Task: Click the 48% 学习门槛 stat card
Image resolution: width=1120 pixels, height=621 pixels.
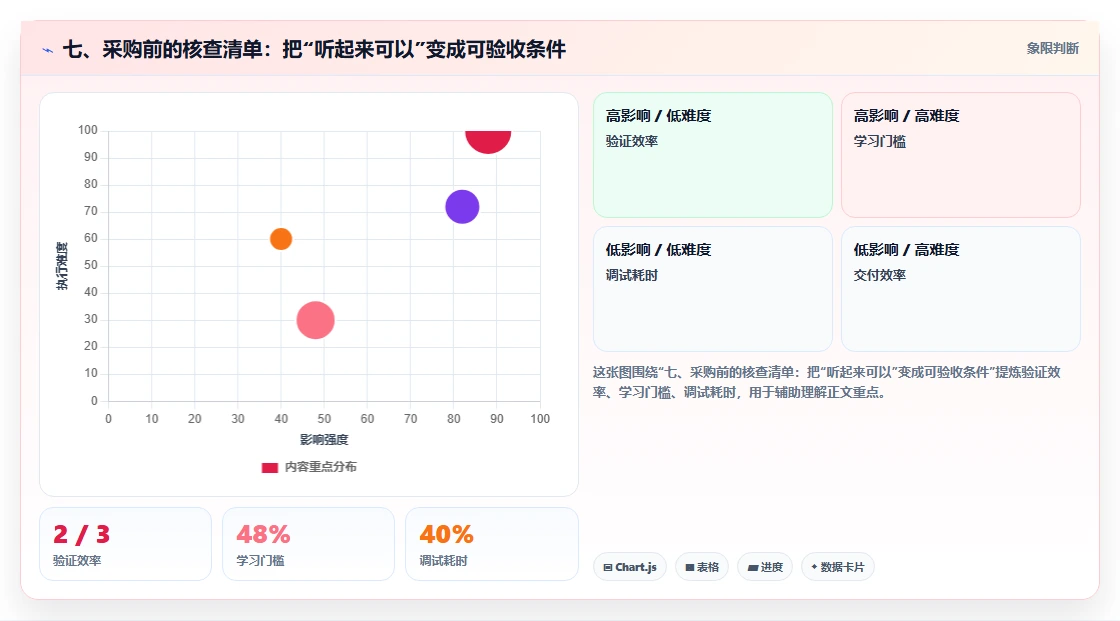Action: click(x=309, y=545)
